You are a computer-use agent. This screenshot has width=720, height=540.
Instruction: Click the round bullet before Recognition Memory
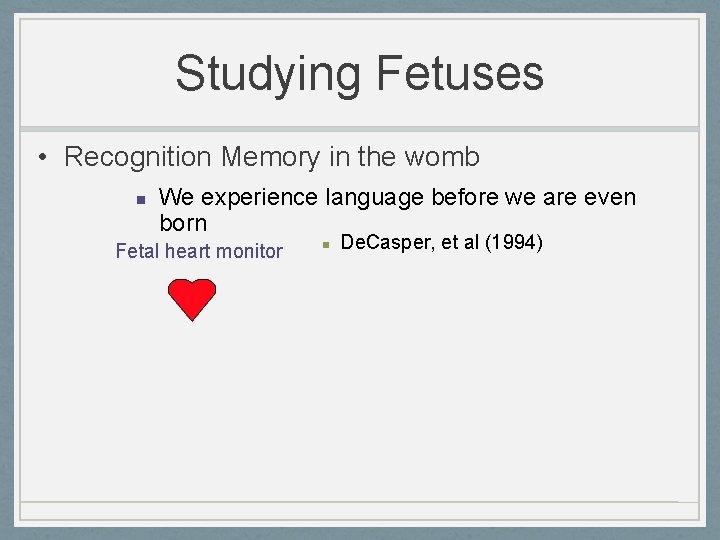(x=44, y=158)
